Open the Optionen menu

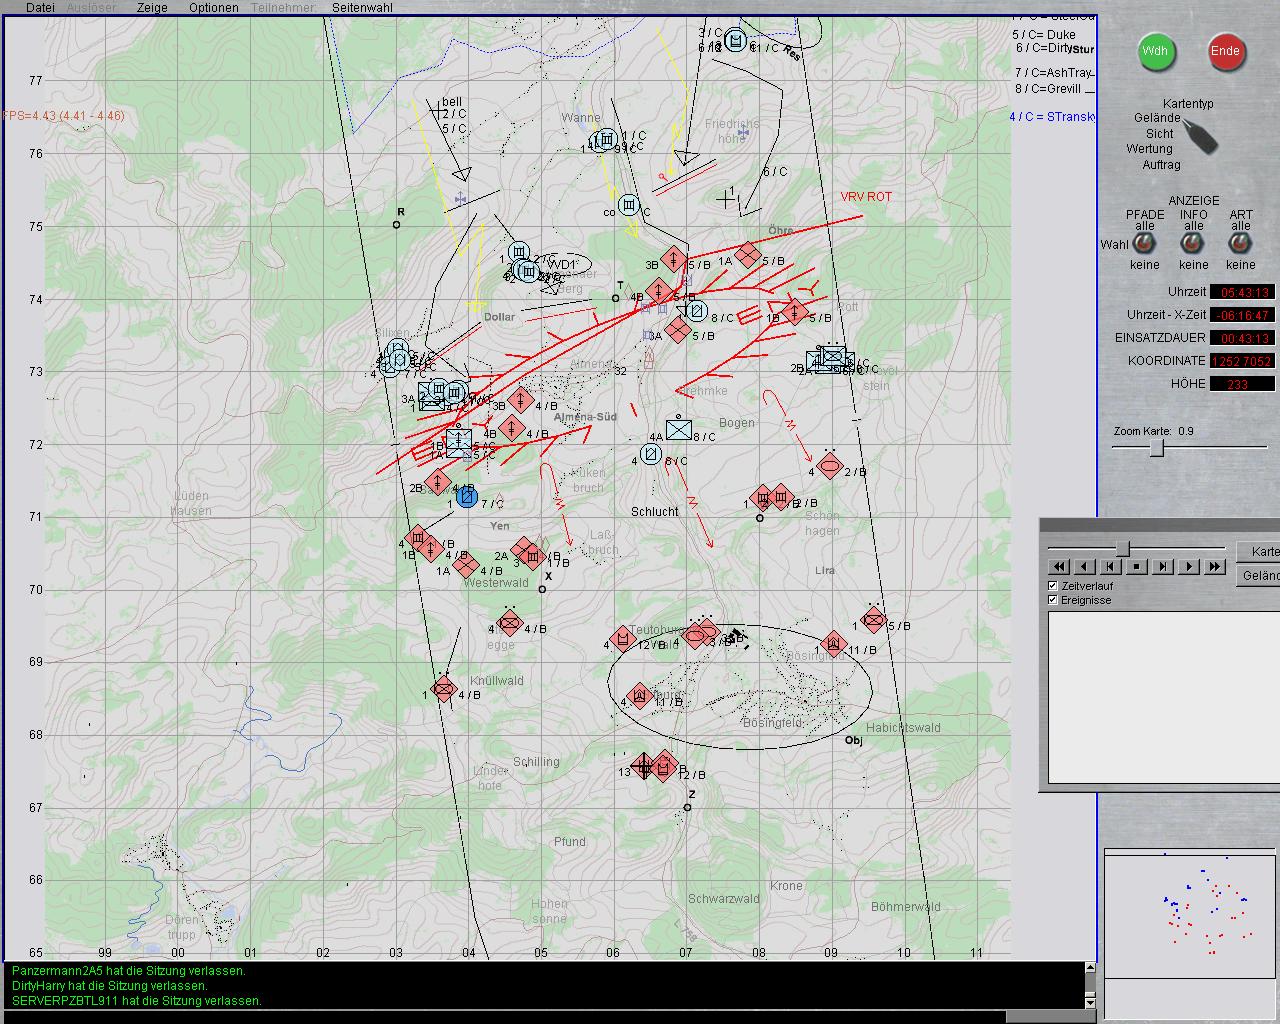point(214,8)
